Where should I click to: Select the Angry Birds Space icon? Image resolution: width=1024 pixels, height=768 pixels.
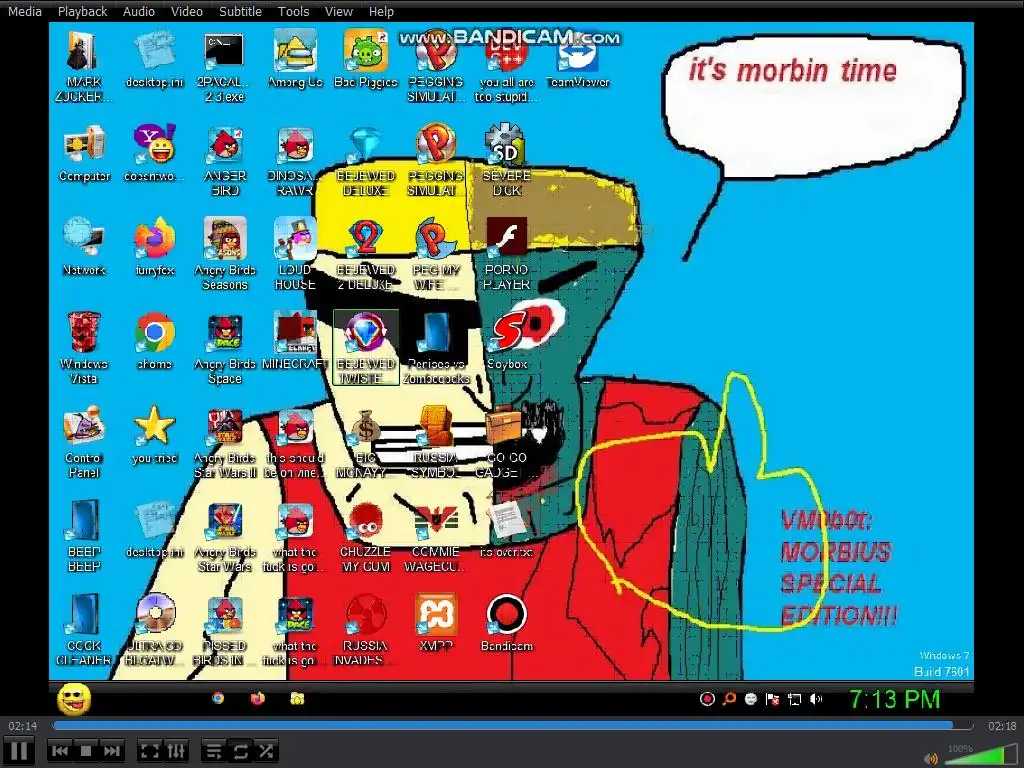point(225,349)
